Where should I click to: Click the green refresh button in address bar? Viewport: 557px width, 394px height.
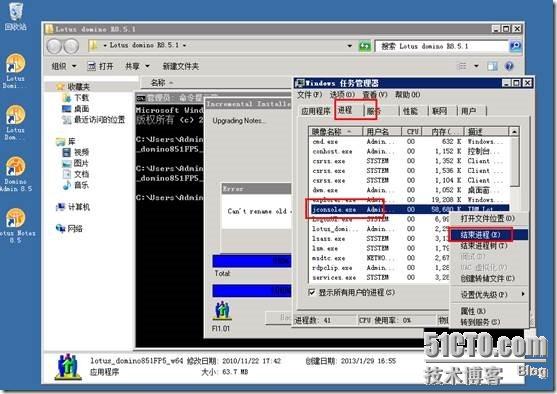coord(364,46)
